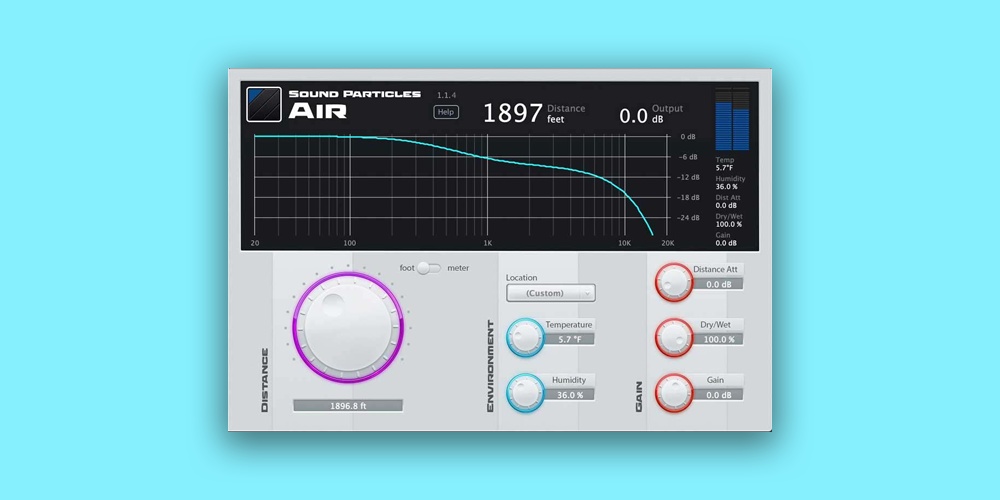
Task: Click the 36.0 % humidity value field
Action: [569, 395]
